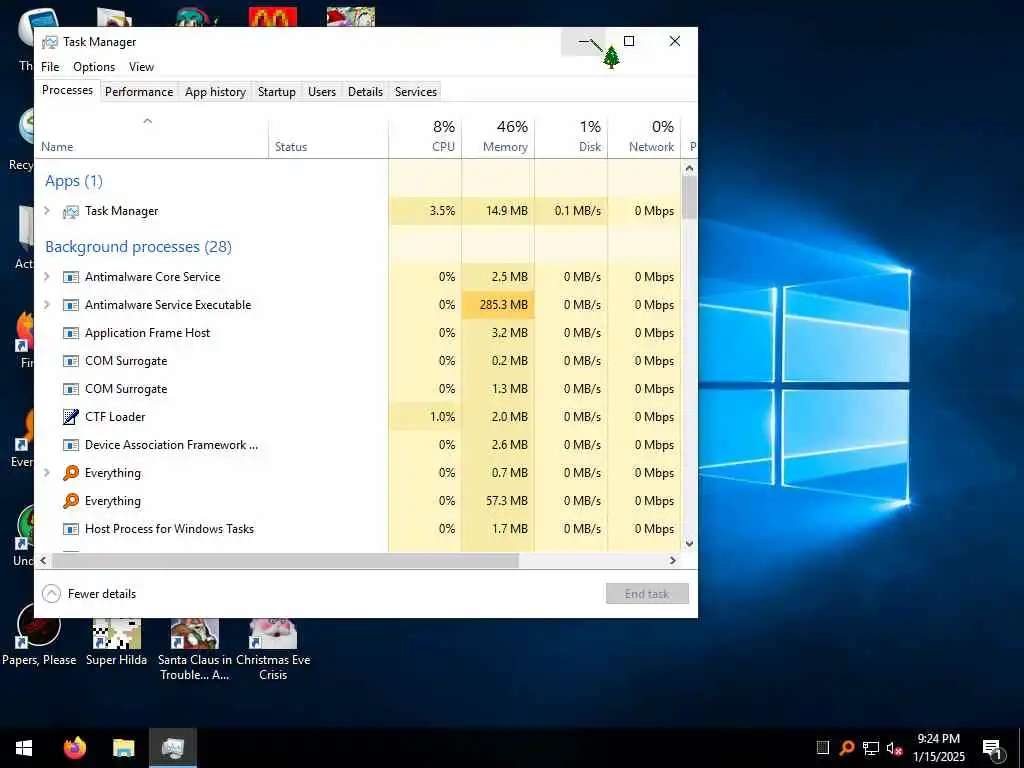This screenshot has width=1024, height=768.
Task: Click the Task Manager title bar icon
Action: coord(50,42)
